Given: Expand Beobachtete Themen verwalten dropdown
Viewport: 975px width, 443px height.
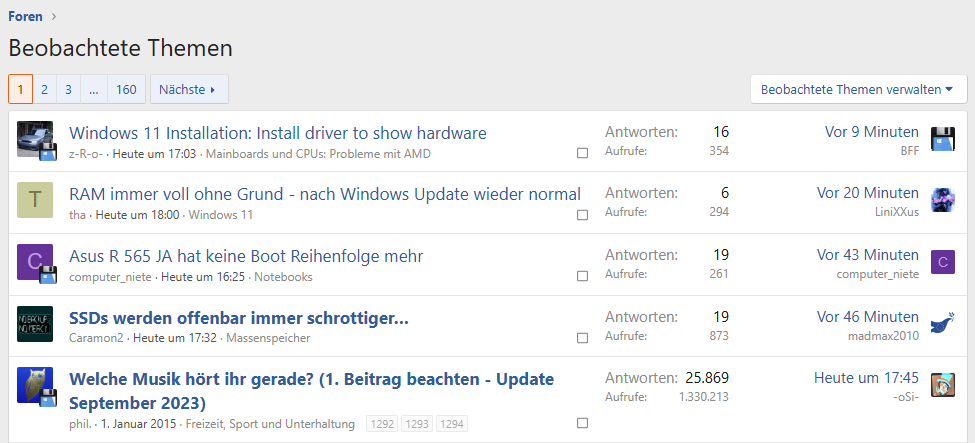Looking at the screenshot, I should tap(859, 90).
